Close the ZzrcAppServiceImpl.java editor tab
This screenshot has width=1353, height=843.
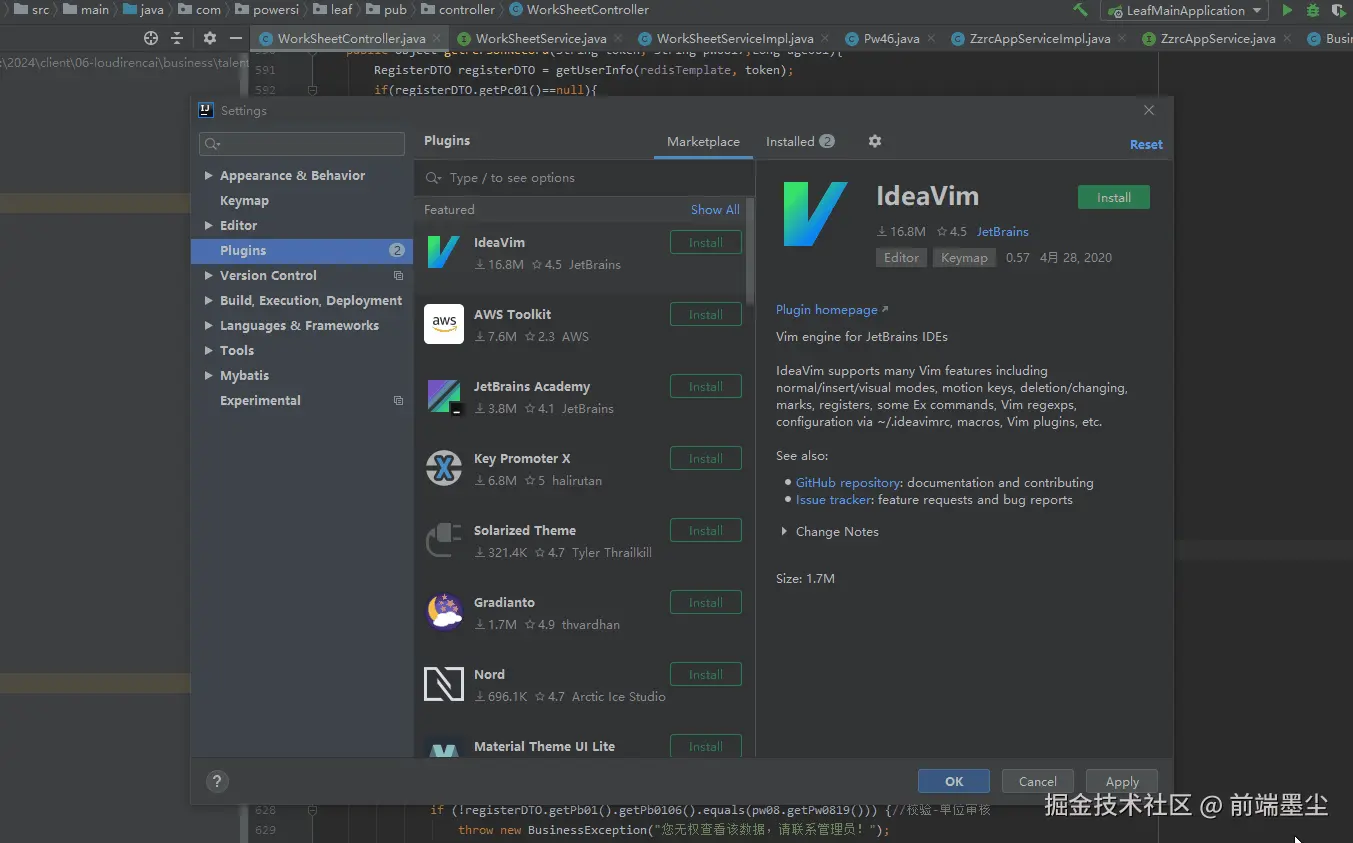(x=1122, y=39)
